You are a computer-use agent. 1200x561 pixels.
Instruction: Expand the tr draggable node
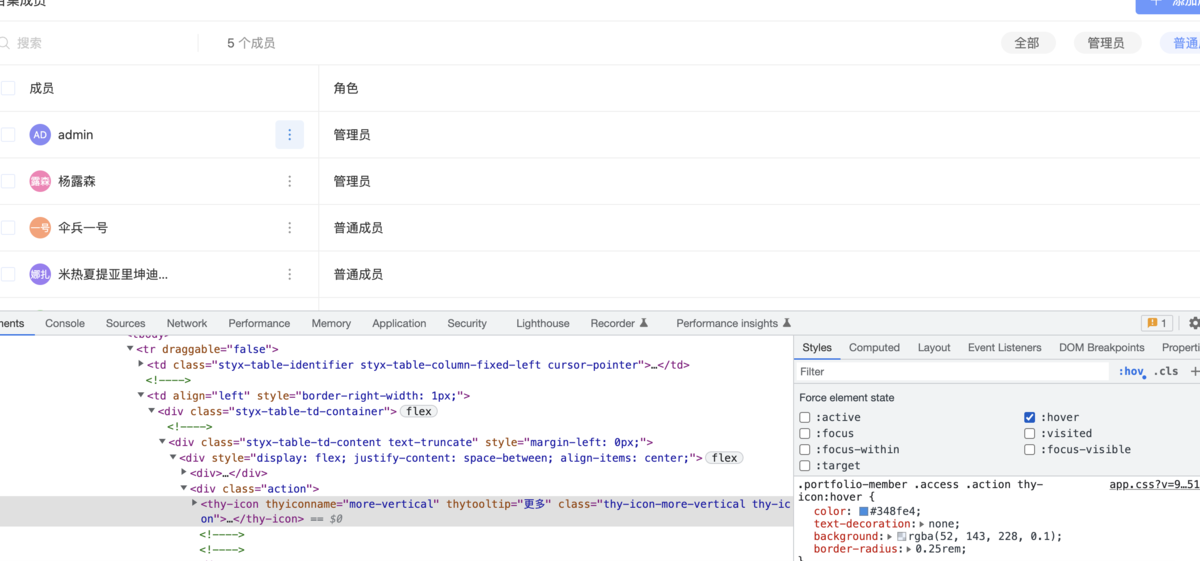130,348
